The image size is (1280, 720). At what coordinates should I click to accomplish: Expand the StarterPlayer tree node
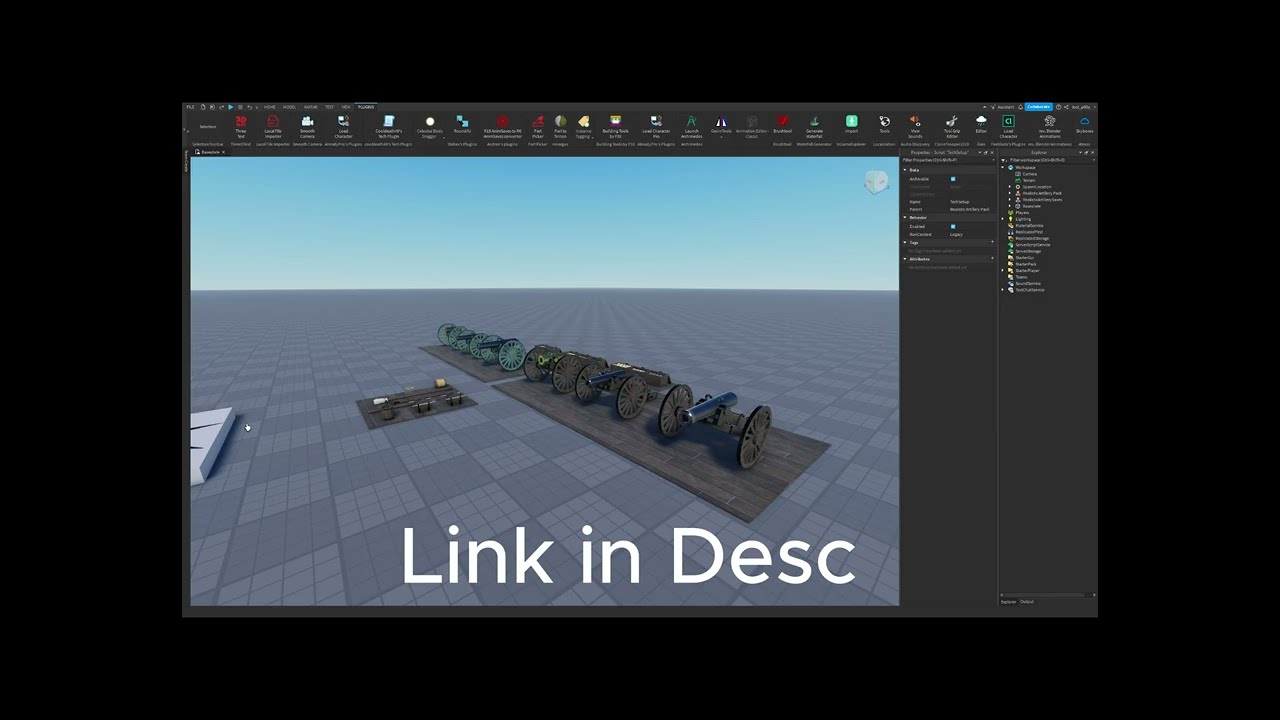click(x=1003, y=270)
